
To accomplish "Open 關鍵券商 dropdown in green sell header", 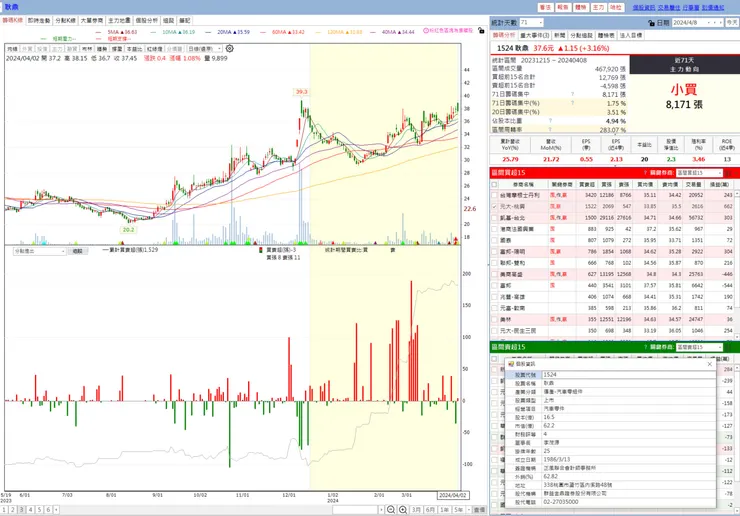I will 699,347.
